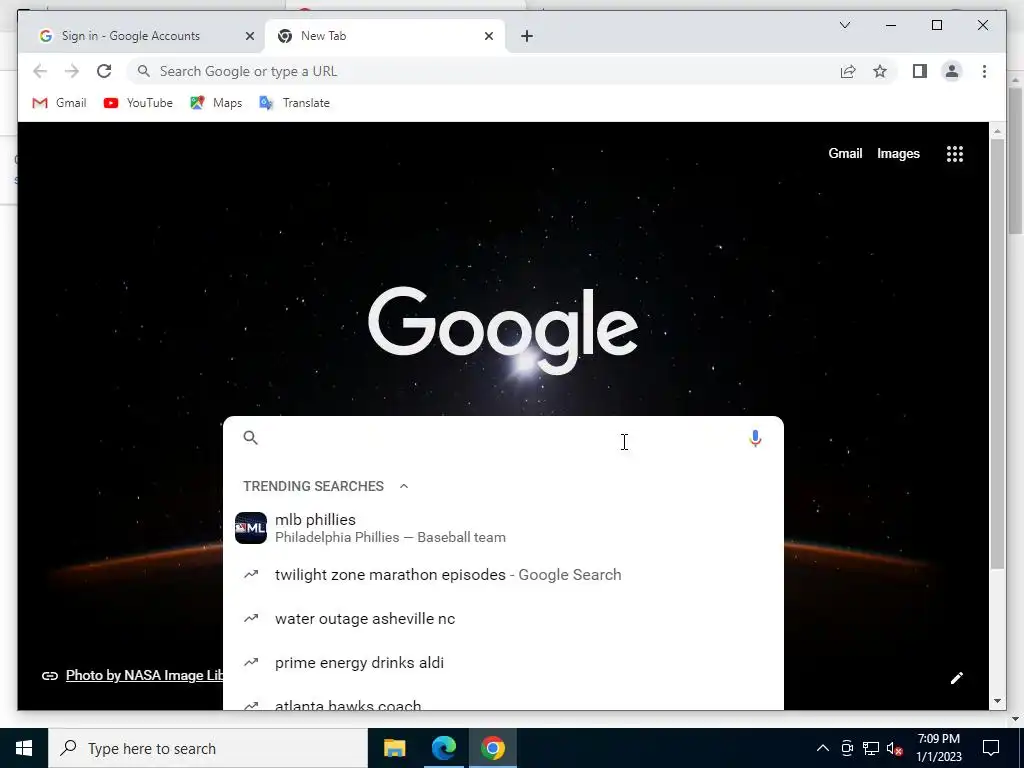Bookmark this tab with the star icon
This screenshot has height=768, width=1024.
coord(880,71)
